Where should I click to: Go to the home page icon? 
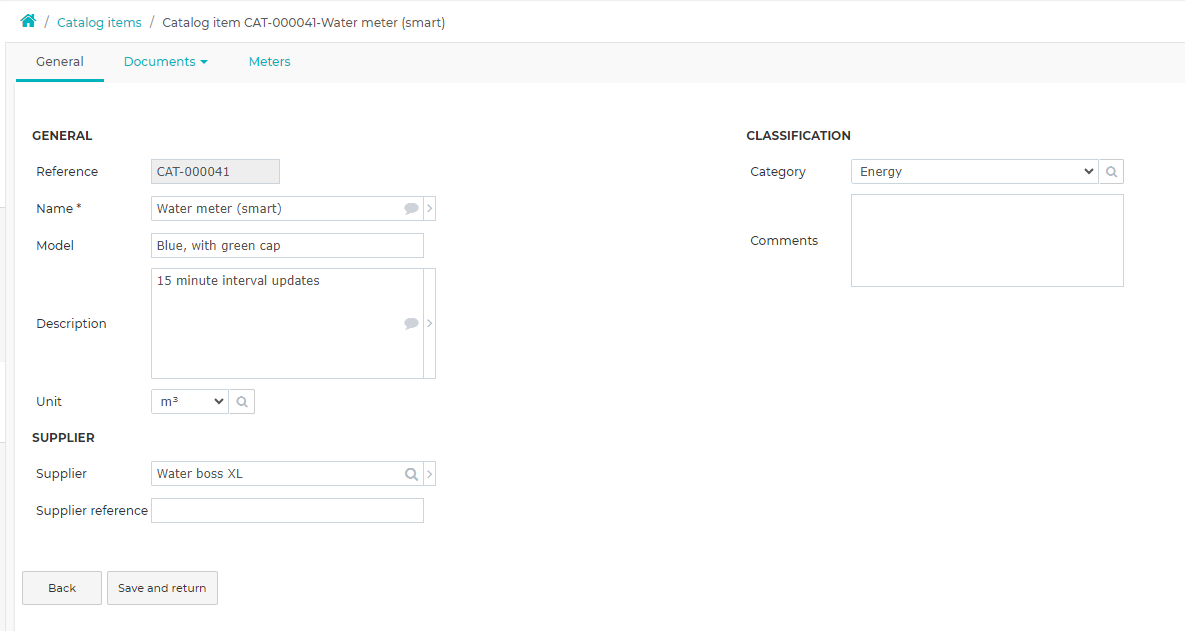(x=28, y=21)
